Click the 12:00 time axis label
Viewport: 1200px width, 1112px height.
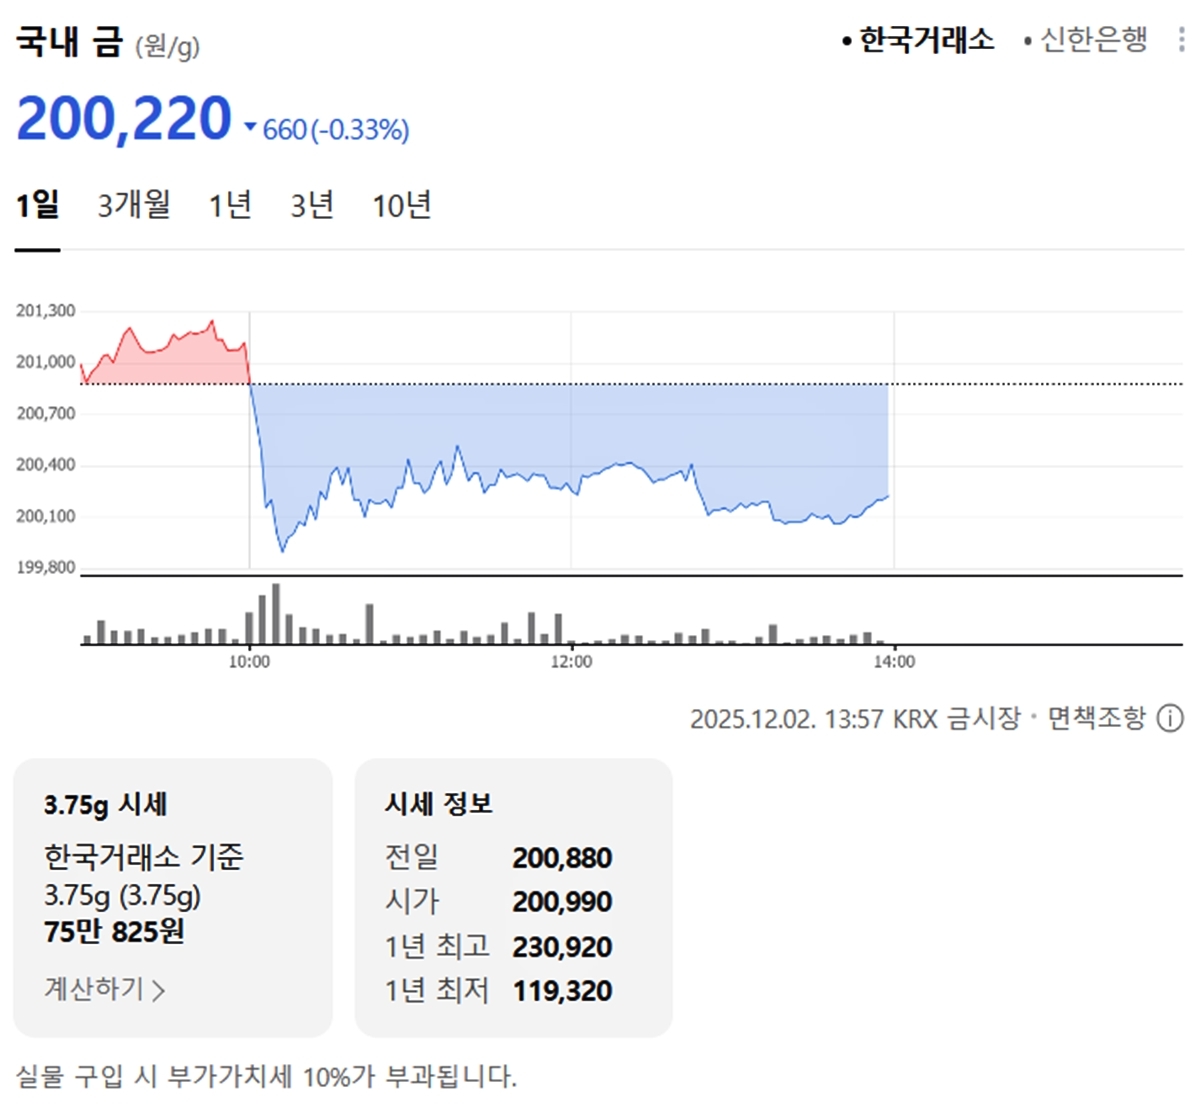571,661
